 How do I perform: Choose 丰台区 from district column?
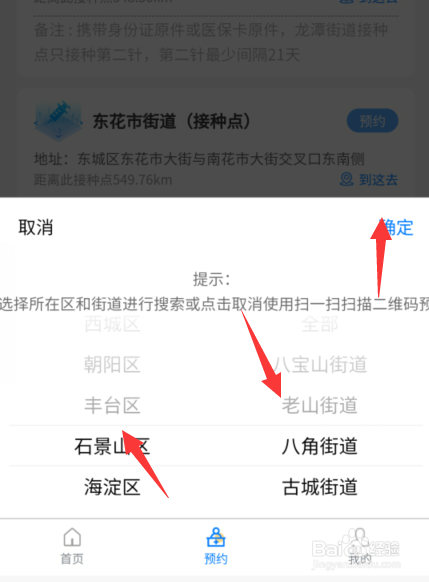[112, 405]
